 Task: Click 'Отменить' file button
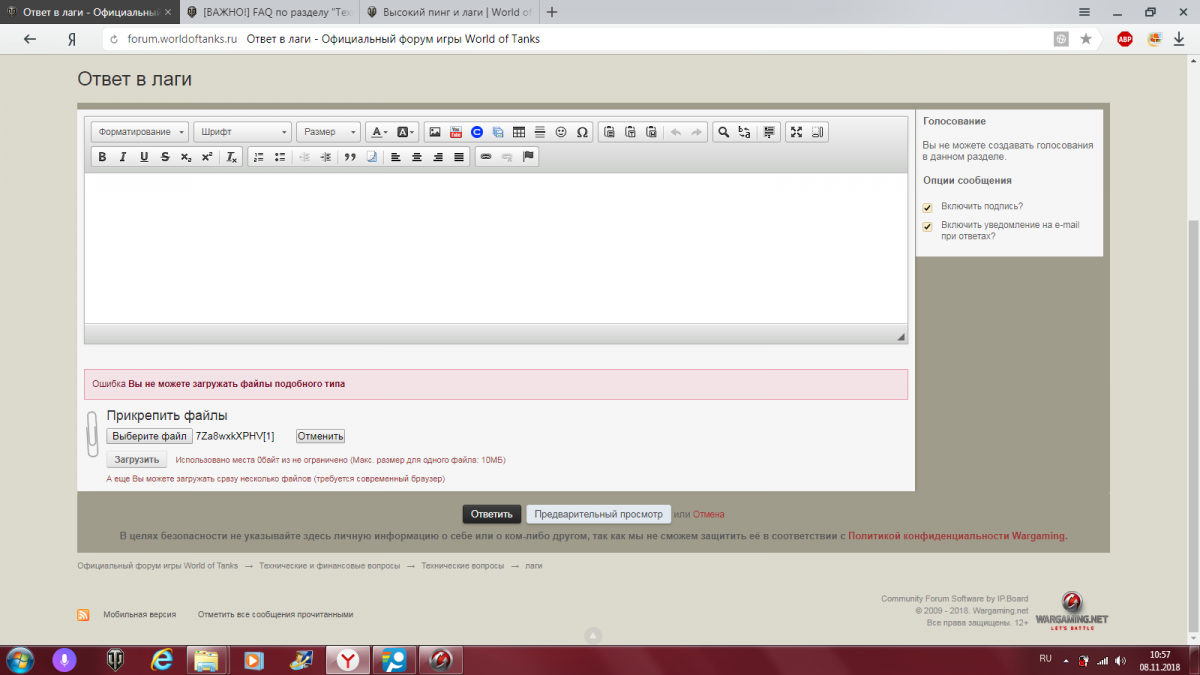pos(320,436)
